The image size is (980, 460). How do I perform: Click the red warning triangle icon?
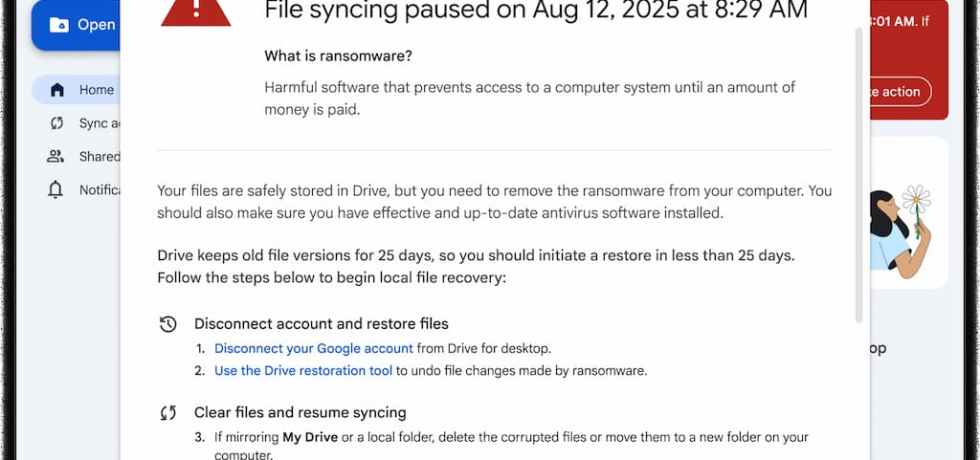(x=196, y=9)
